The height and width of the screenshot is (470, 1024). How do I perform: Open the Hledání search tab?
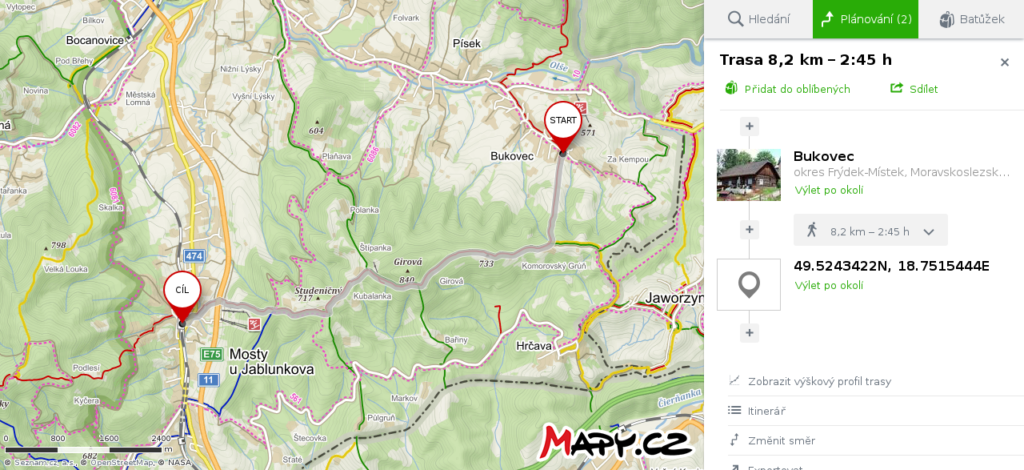point(758,19)
